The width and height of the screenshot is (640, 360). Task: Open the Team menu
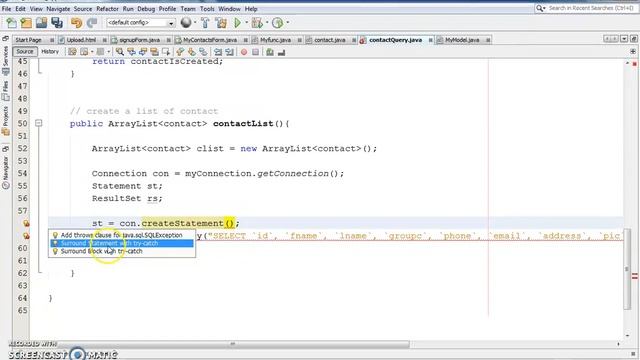188,9
